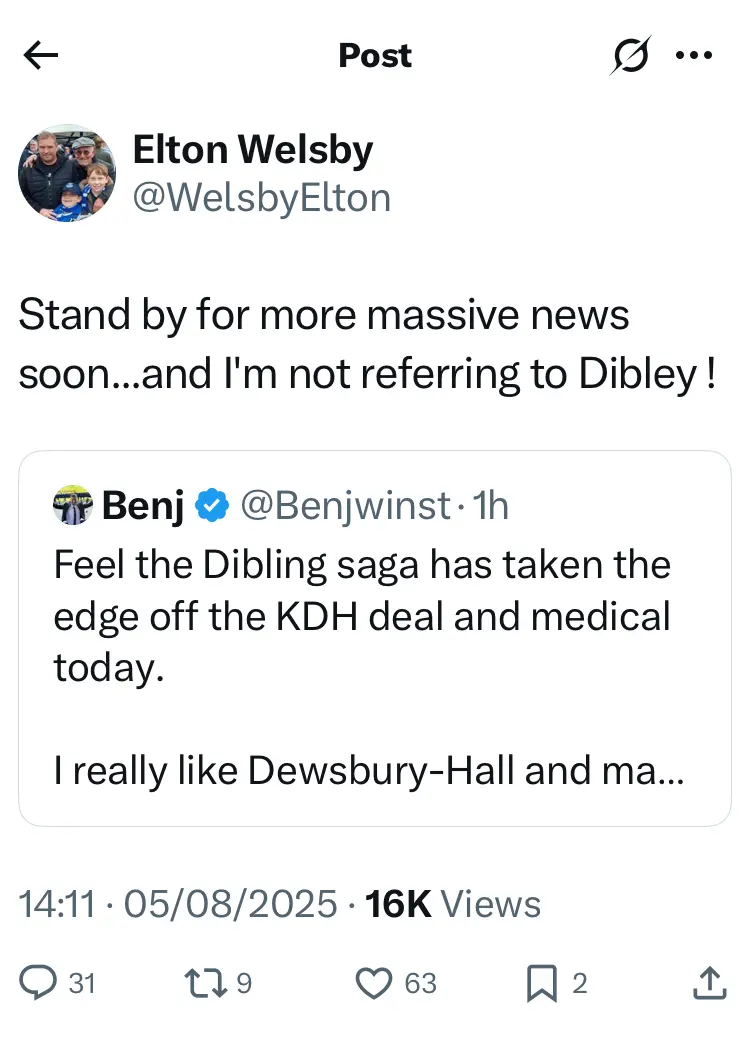This screenshot has height=1039, width=750.
Task: Tap Benj's blue verified badge
Action: pos(211,506)
